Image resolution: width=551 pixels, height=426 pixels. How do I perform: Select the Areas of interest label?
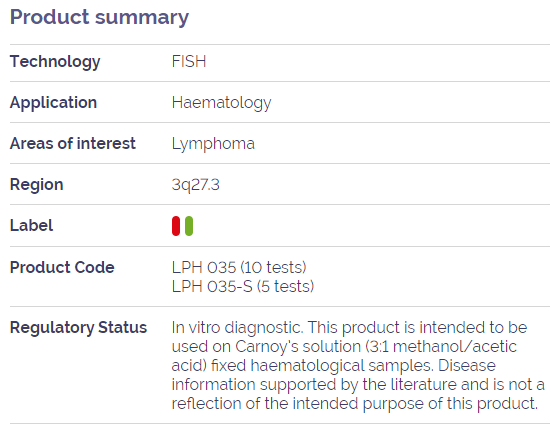(73, 143)
